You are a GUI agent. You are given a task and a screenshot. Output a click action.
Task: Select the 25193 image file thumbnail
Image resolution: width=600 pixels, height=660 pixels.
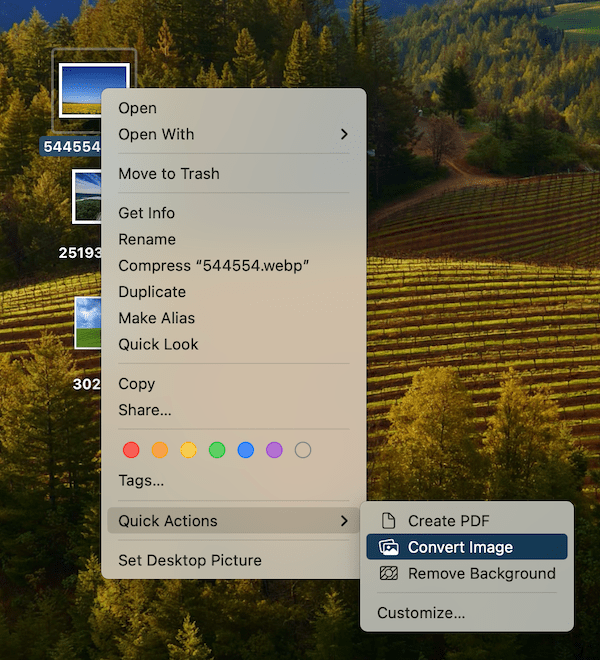coord(87,196)
